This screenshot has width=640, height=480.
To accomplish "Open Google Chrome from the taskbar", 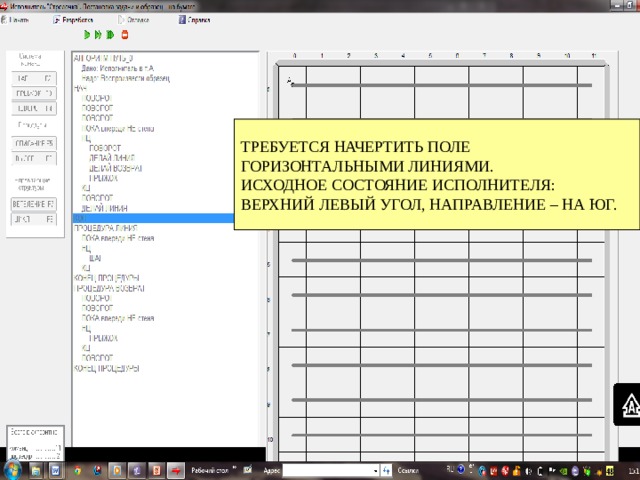I will pos(78,471).
